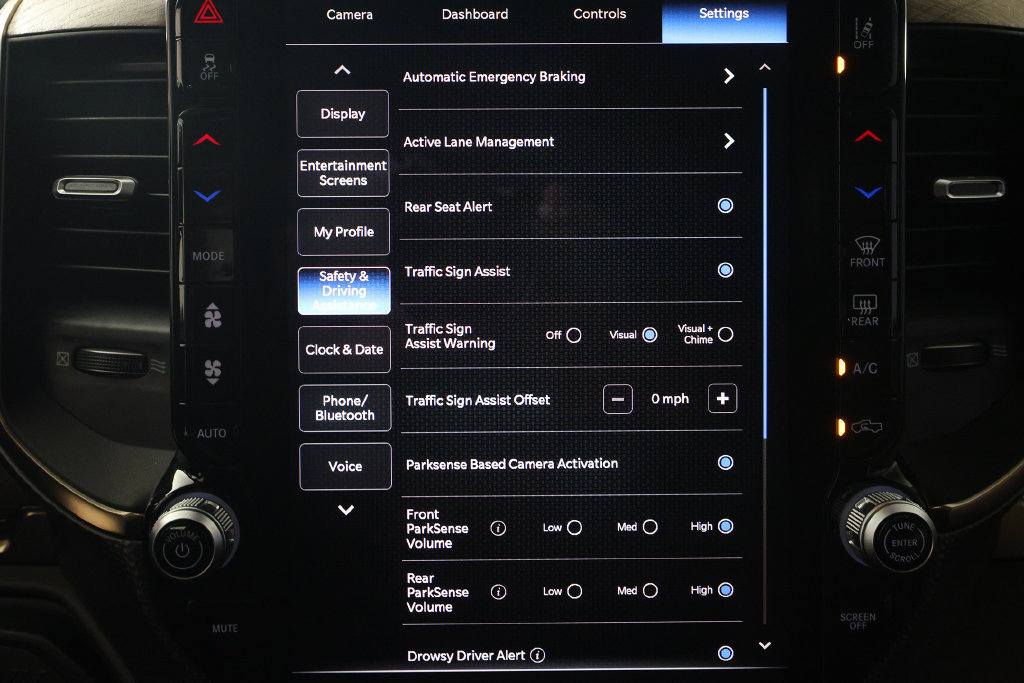Image resolution: width=1024 pixels, height=683 pixels.
Task: Tap the volume power knob
Action: [x=182, y=548]
